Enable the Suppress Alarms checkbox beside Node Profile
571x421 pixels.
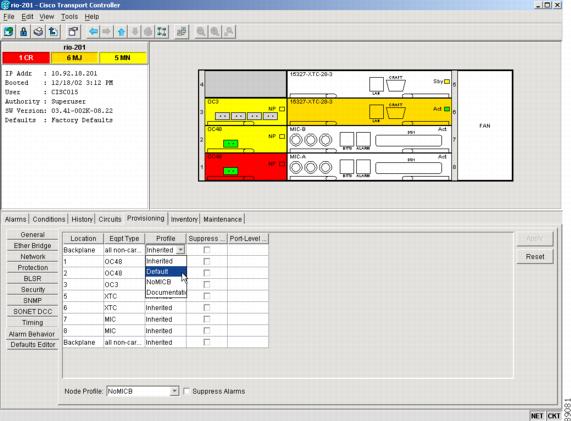[x=186, y=391]
